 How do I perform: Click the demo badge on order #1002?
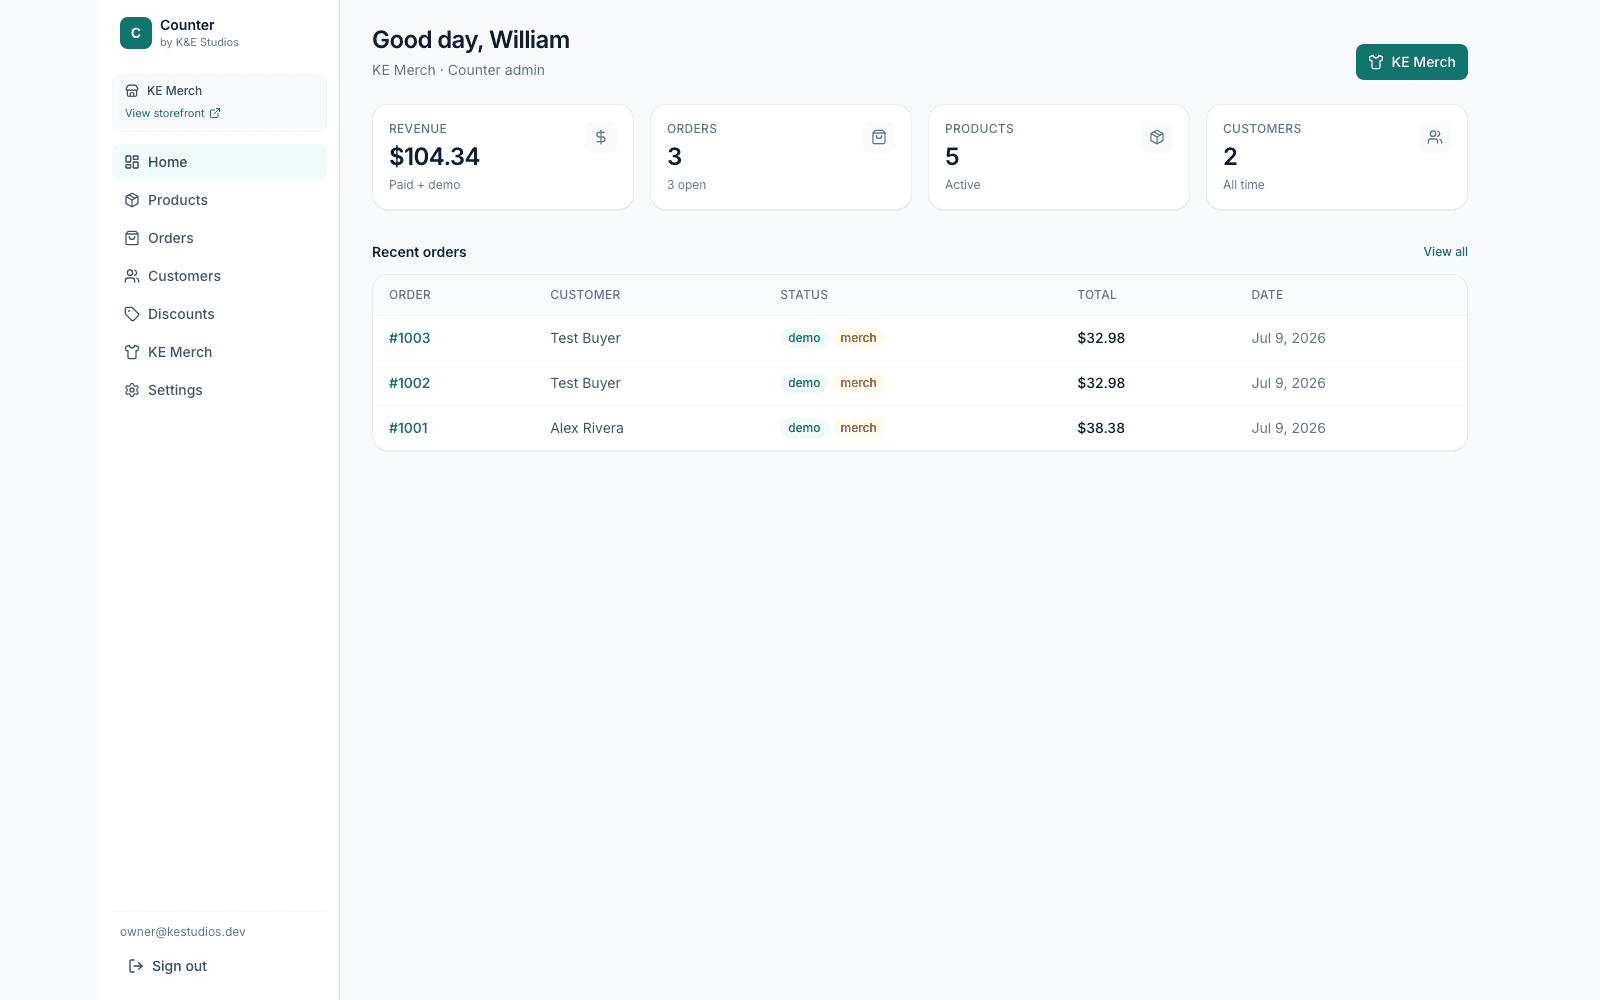804,383
